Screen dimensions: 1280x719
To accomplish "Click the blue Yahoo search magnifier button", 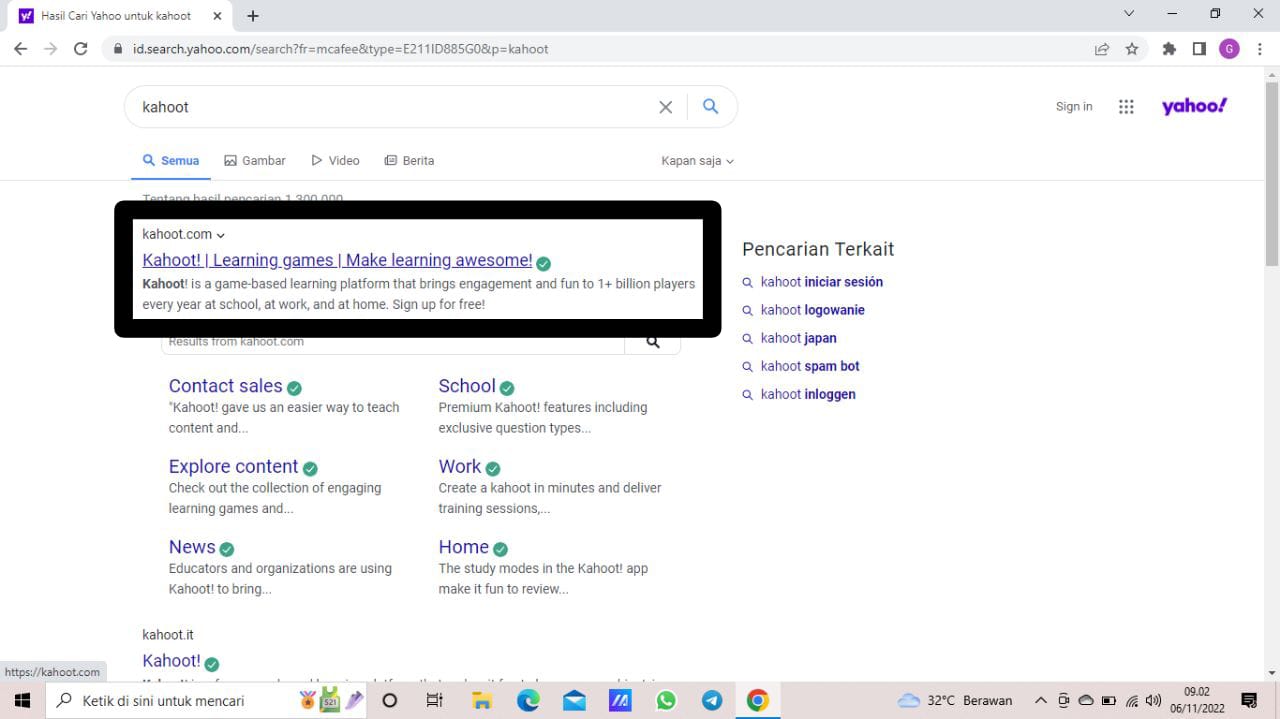I will pos(710,106).
